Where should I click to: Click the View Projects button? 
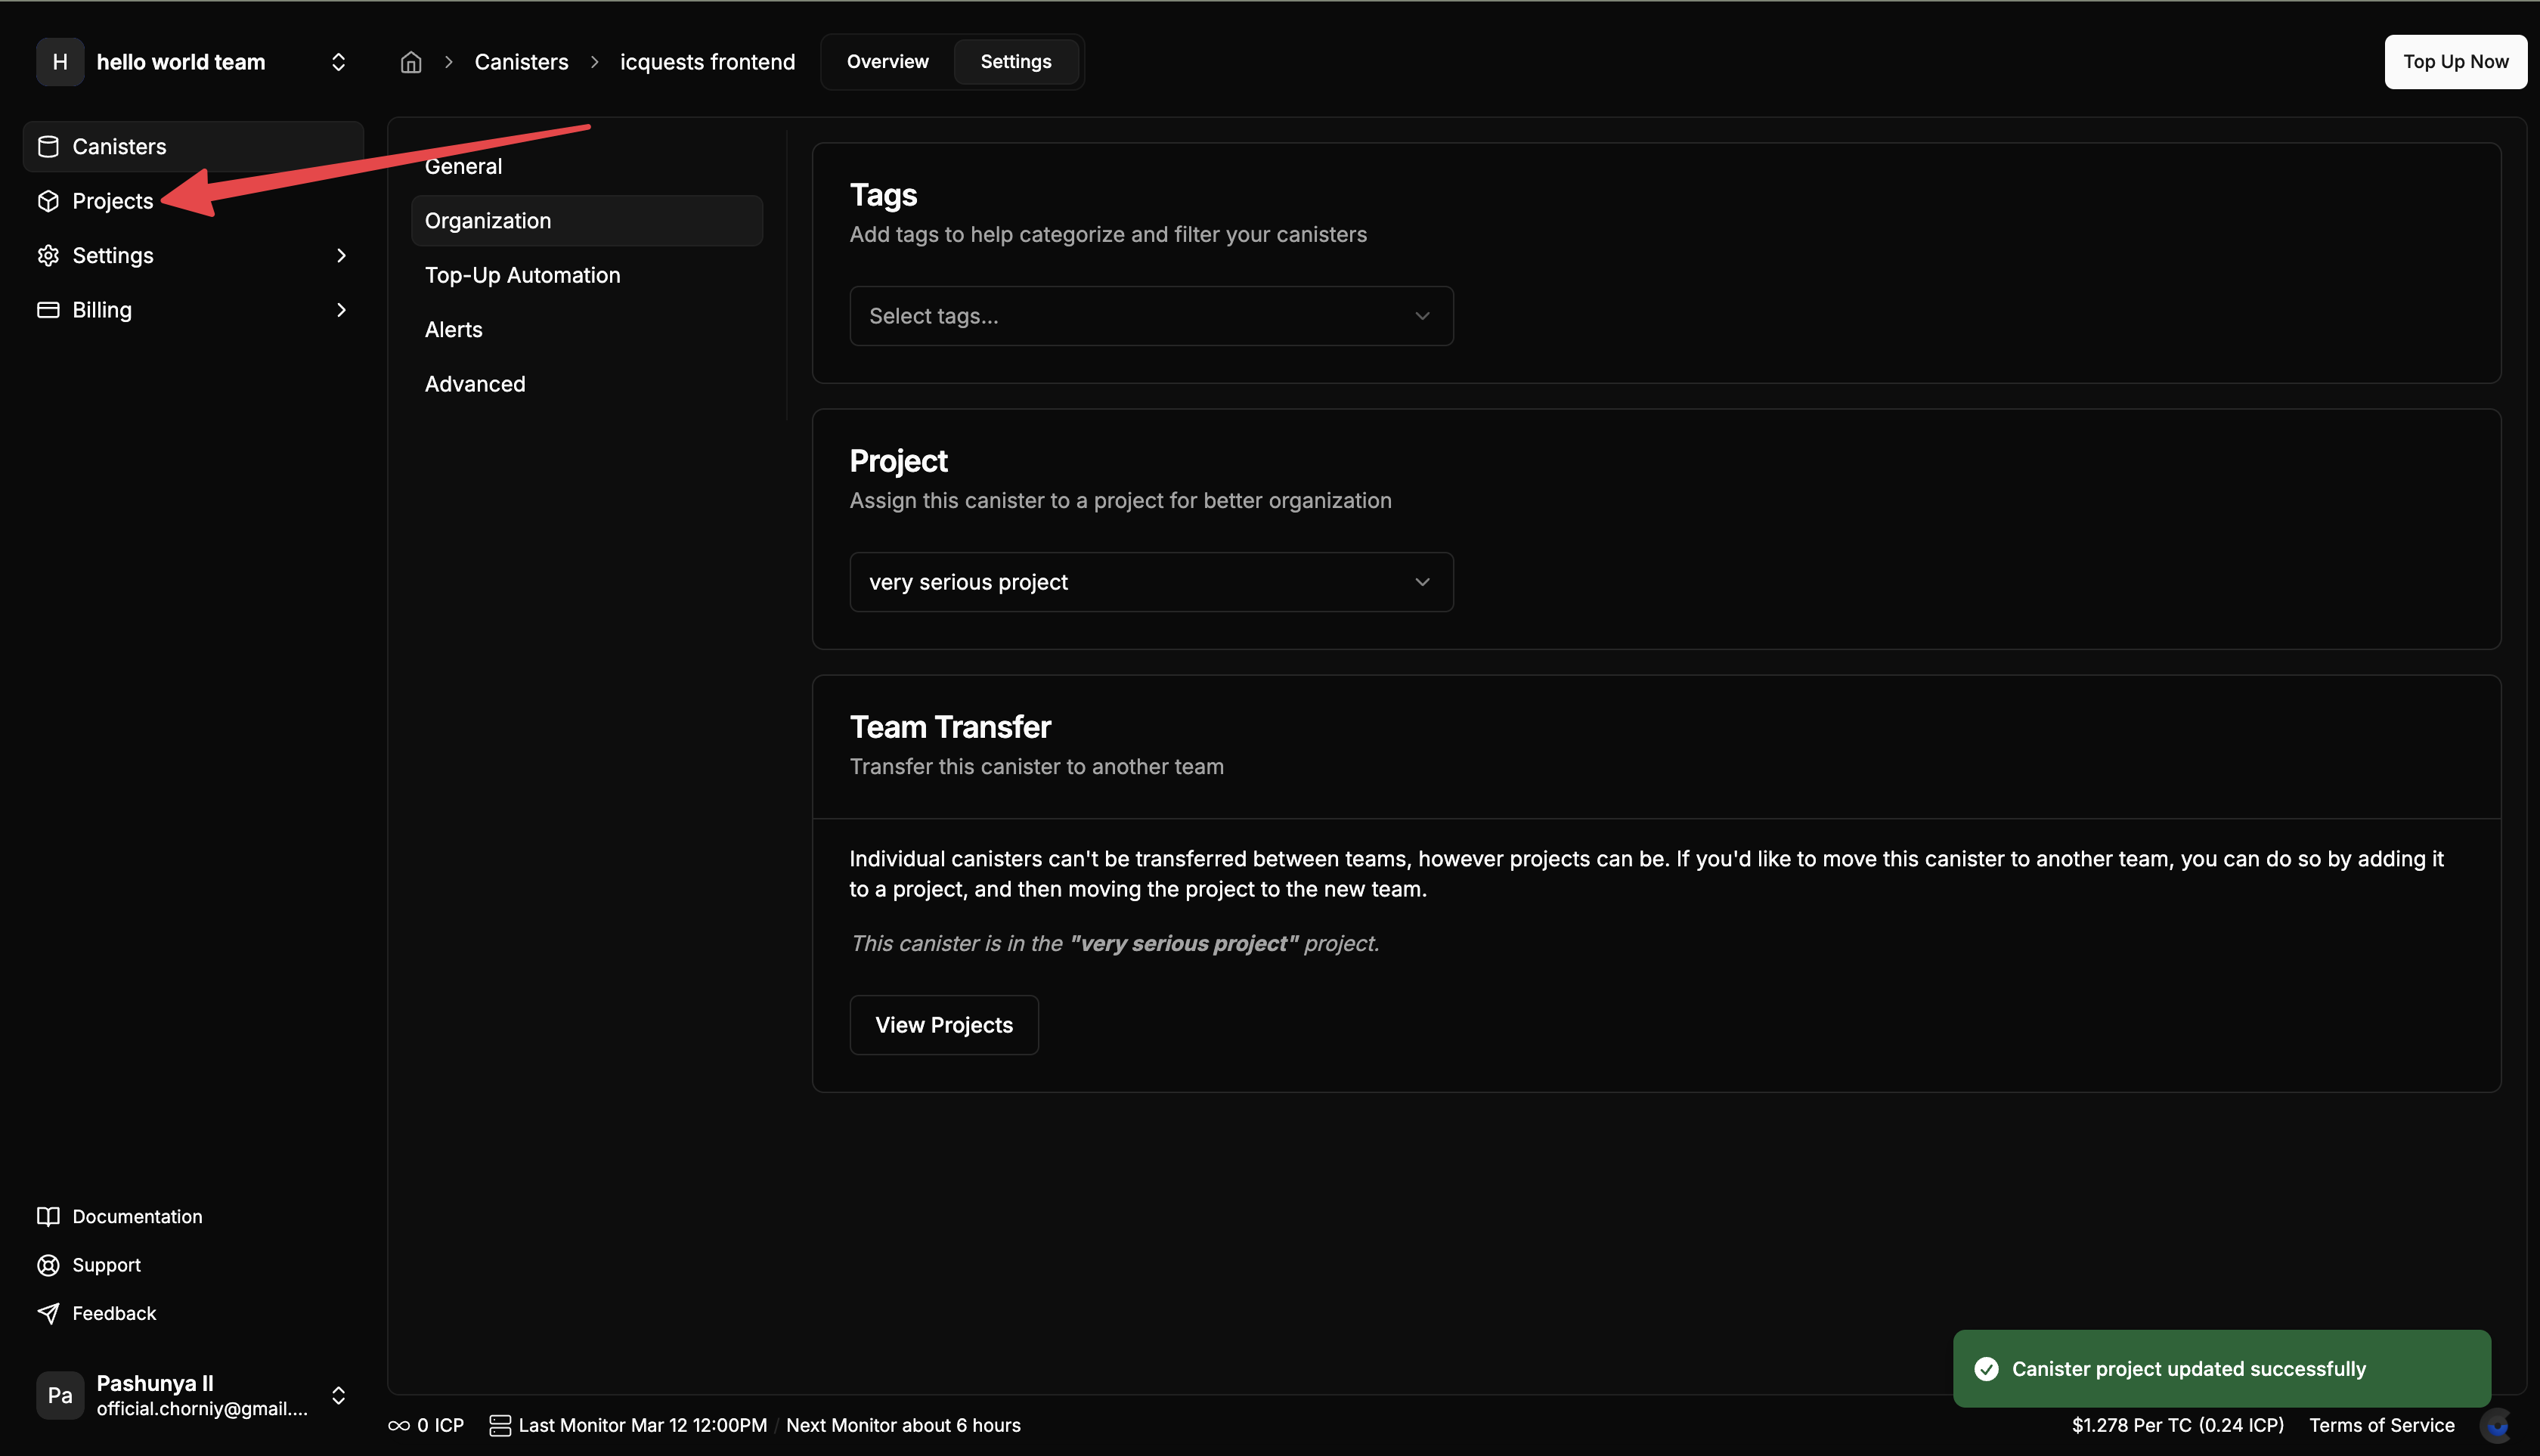click(x=943, y=1024)
